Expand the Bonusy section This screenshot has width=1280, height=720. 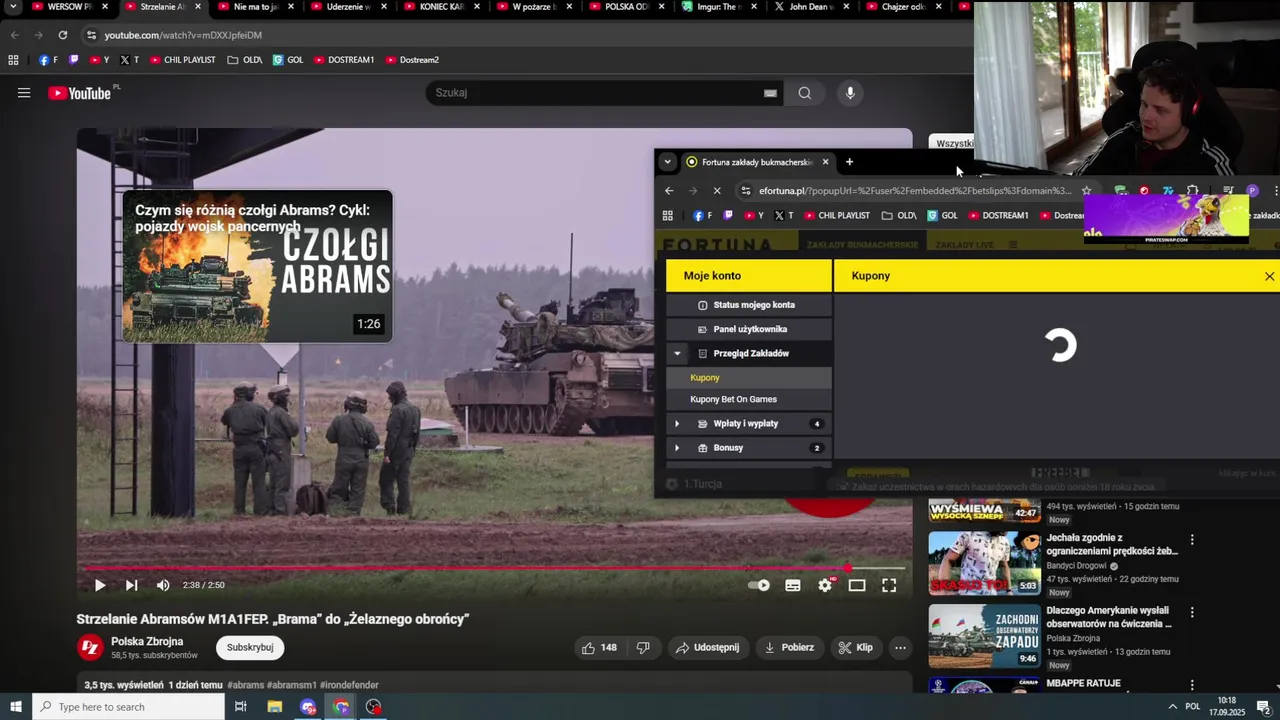pyautogui.click(x=677, y=448)
